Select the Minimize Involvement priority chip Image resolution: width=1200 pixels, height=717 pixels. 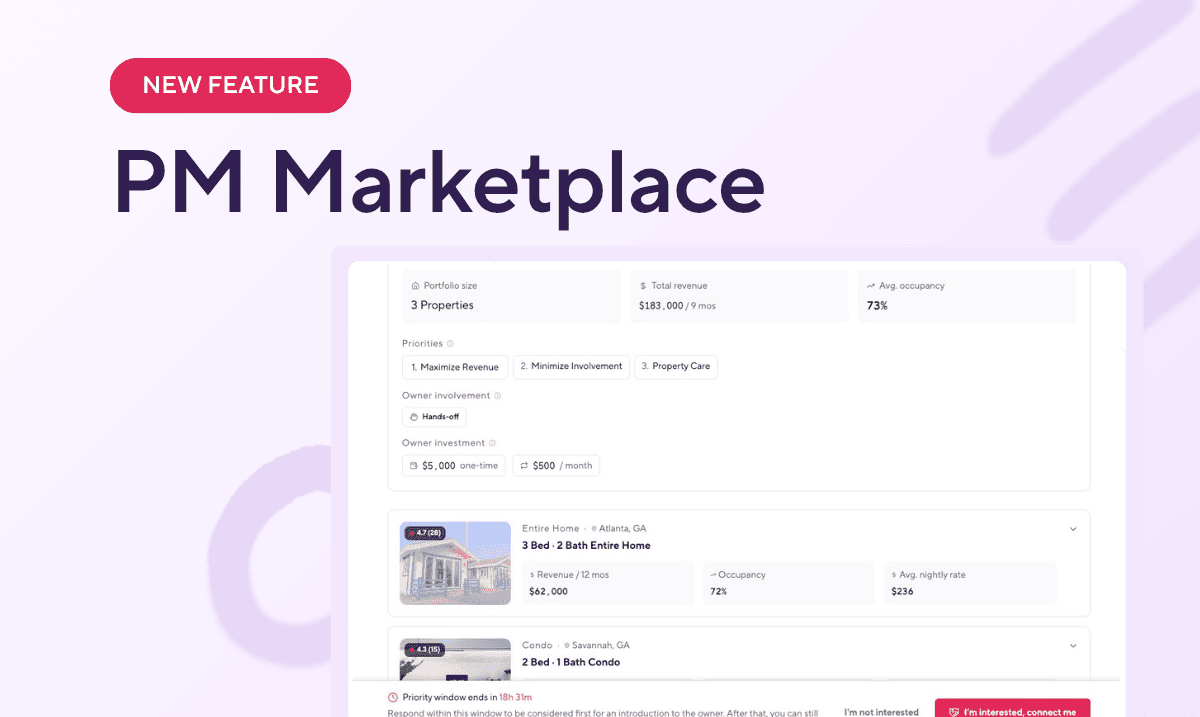pyautogui.click(x=571, y=366)
